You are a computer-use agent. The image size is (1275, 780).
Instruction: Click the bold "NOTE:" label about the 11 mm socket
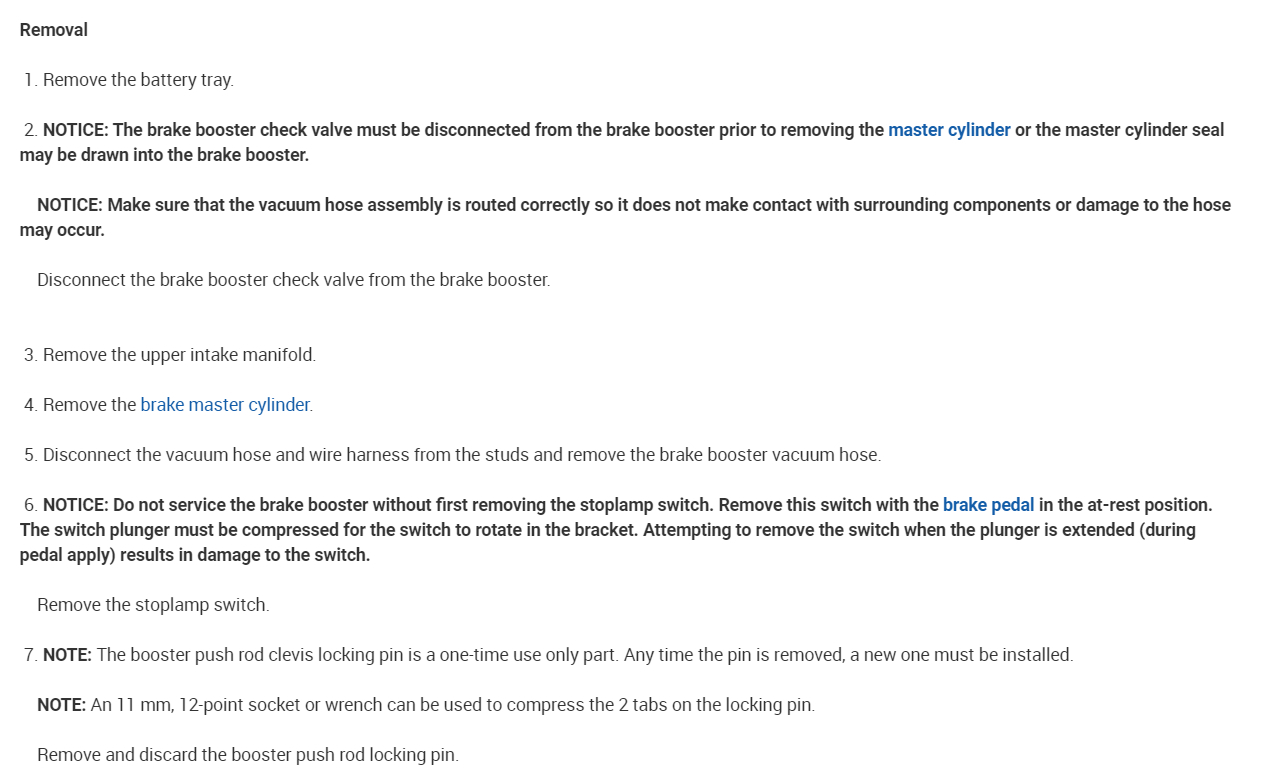click(x=61, y=705)
